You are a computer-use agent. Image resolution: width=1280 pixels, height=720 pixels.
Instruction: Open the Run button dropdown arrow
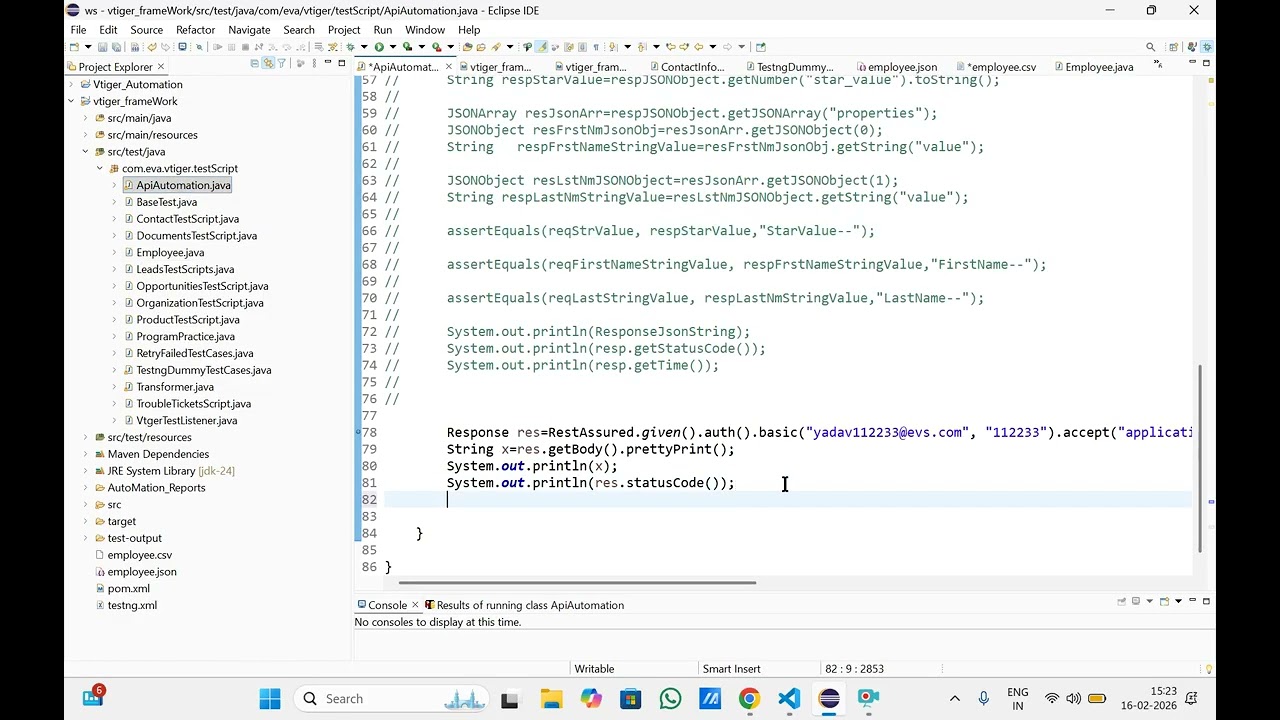[393, 47]
